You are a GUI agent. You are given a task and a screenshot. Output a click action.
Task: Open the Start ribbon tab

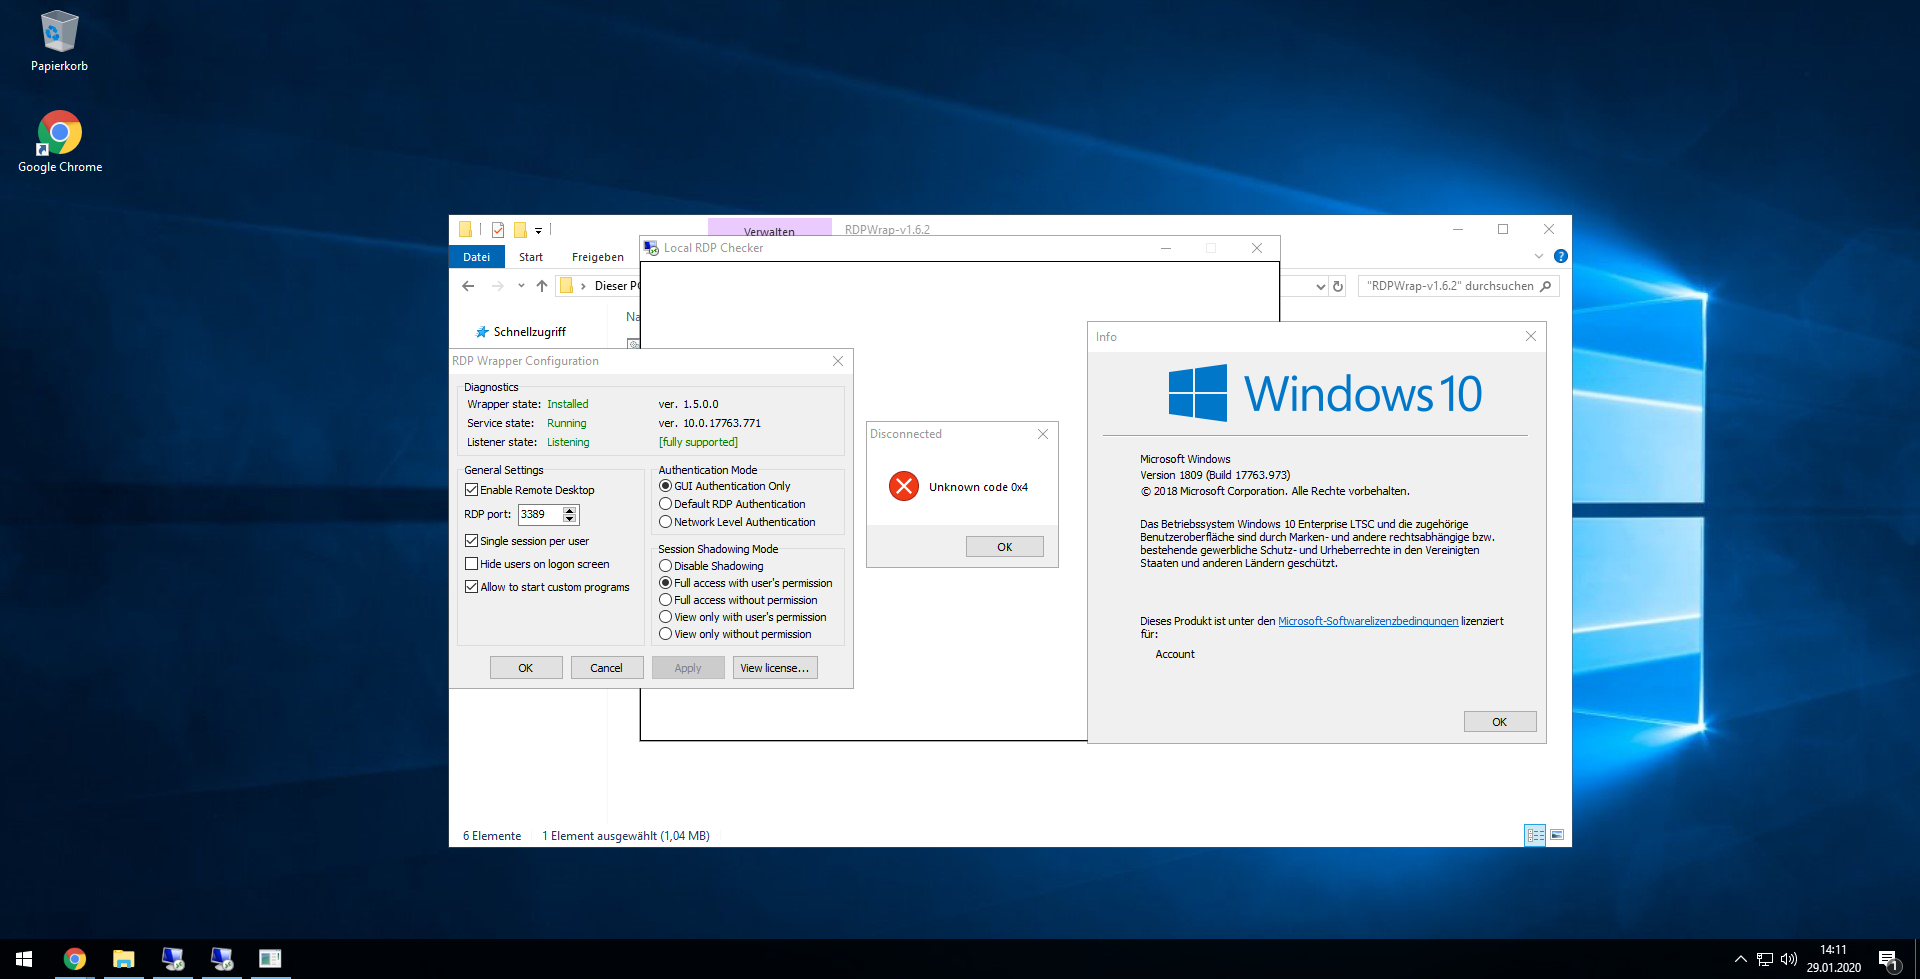[531, 257]
